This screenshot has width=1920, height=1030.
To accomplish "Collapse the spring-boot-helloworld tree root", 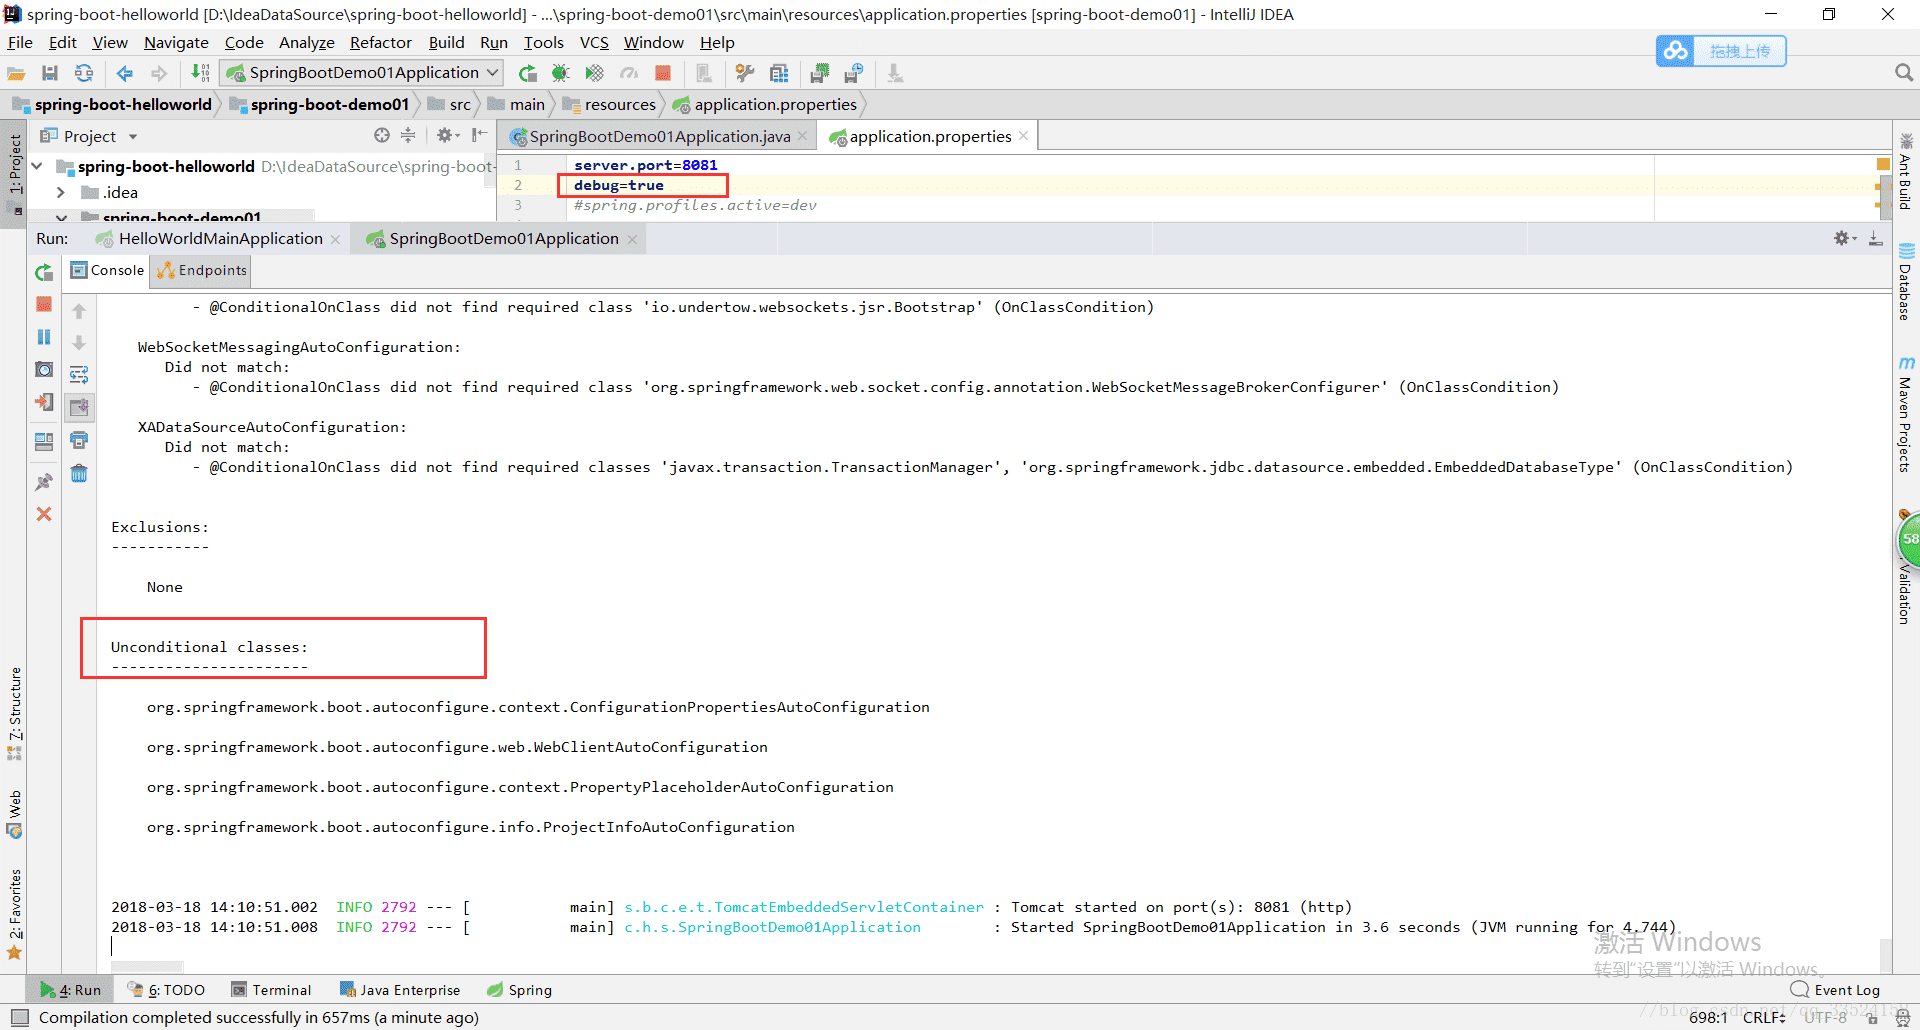I will 37,166.
